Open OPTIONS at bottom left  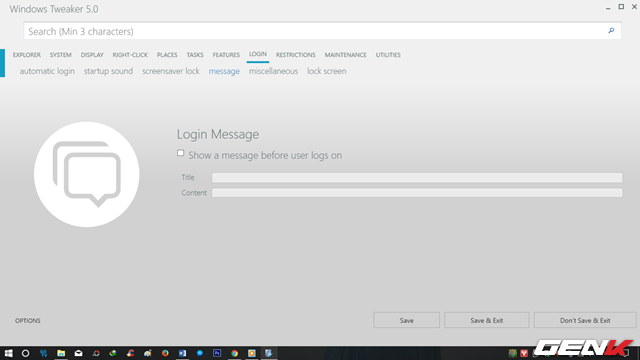[28, 321]
